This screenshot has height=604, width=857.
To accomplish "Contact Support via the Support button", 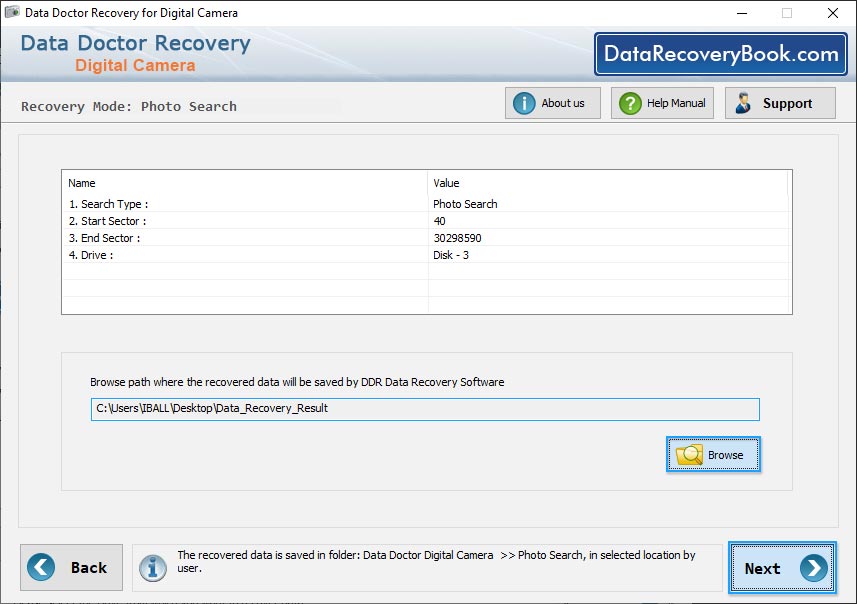I will pyautogui.click(x=779, y=102).
